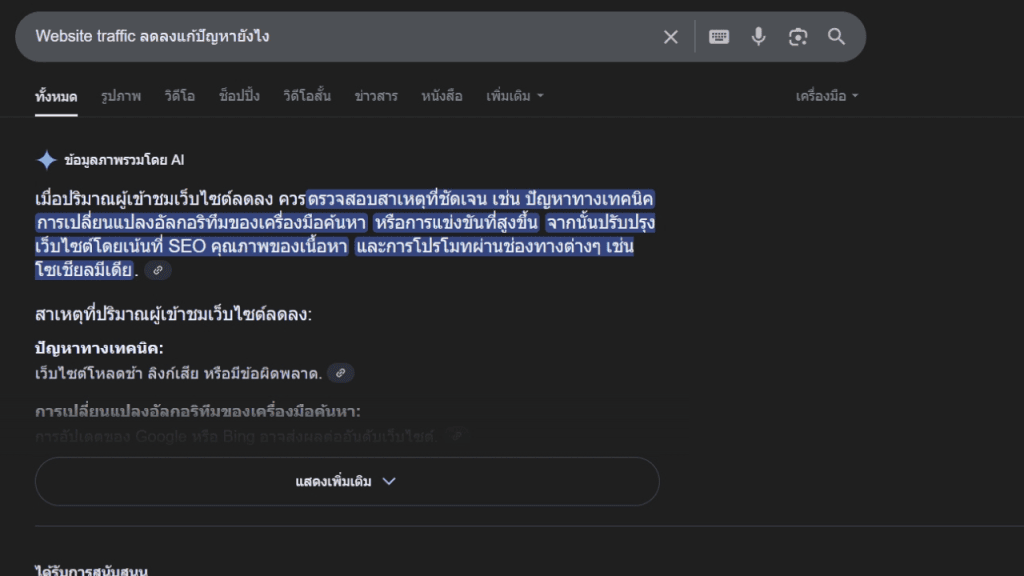Activate voice search with the microphone icon

coord(758,36)
